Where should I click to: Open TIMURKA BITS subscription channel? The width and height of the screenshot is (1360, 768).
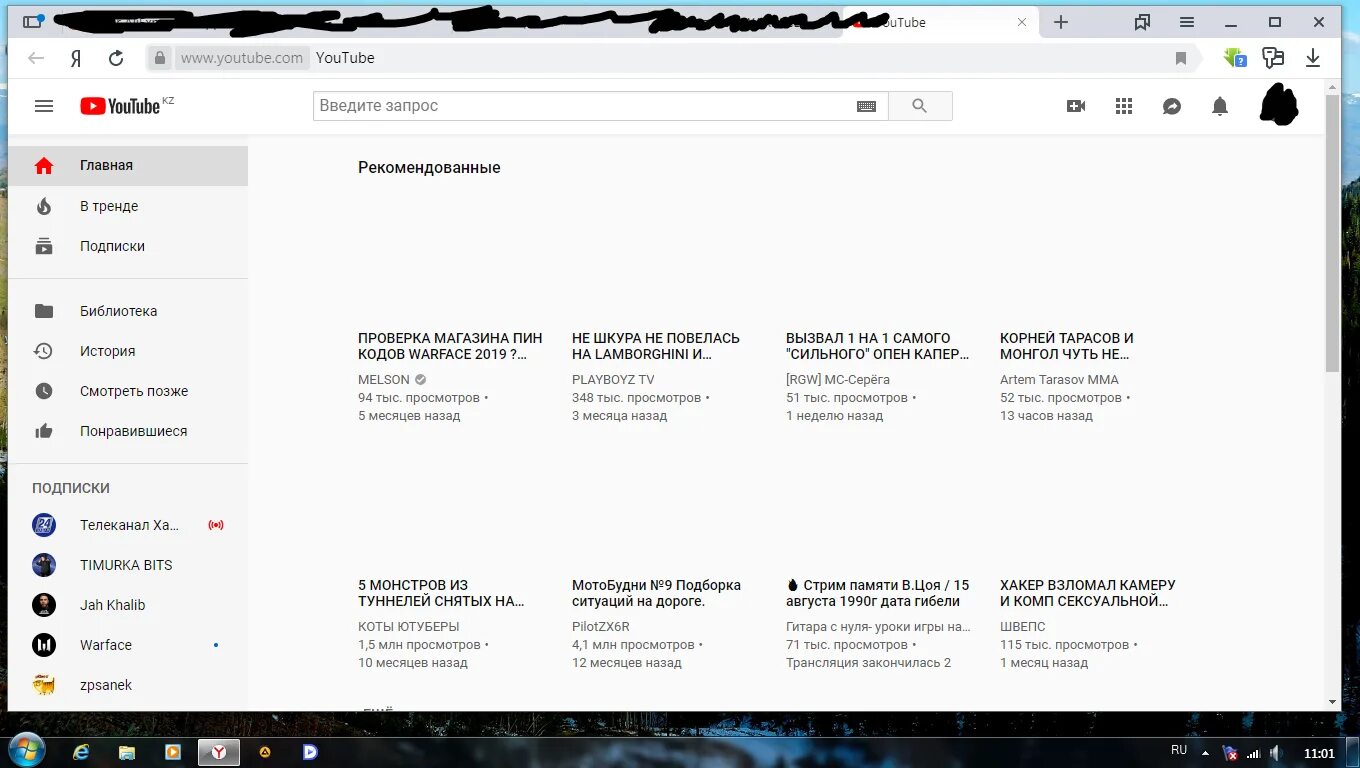pyautogui.click(x=128, y=565)
